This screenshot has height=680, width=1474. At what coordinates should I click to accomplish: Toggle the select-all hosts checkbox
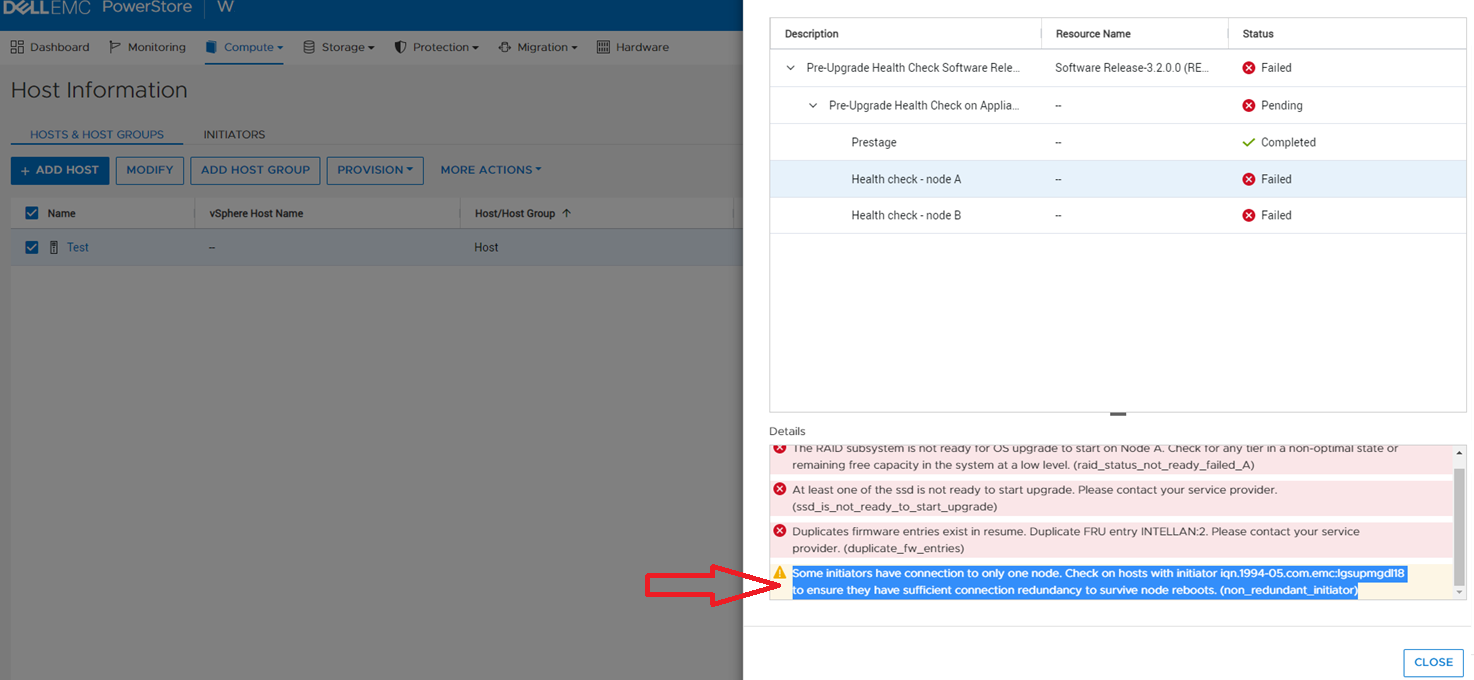(x=31, y=213)
